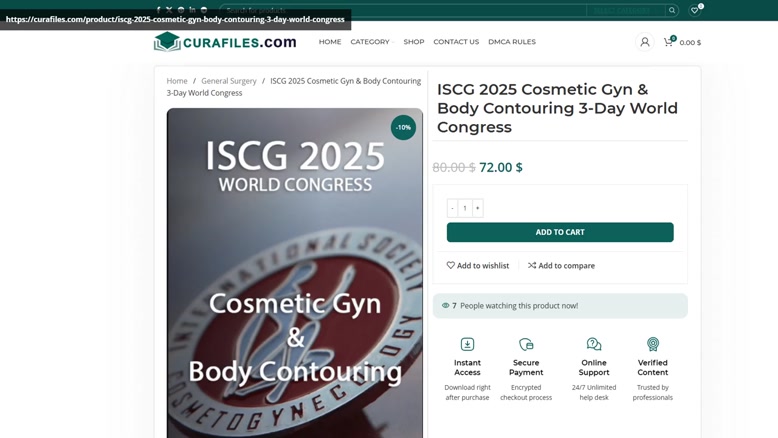778x438 pixels.
Task: Expand the Category menu dropdown
Action: (372, 42)
